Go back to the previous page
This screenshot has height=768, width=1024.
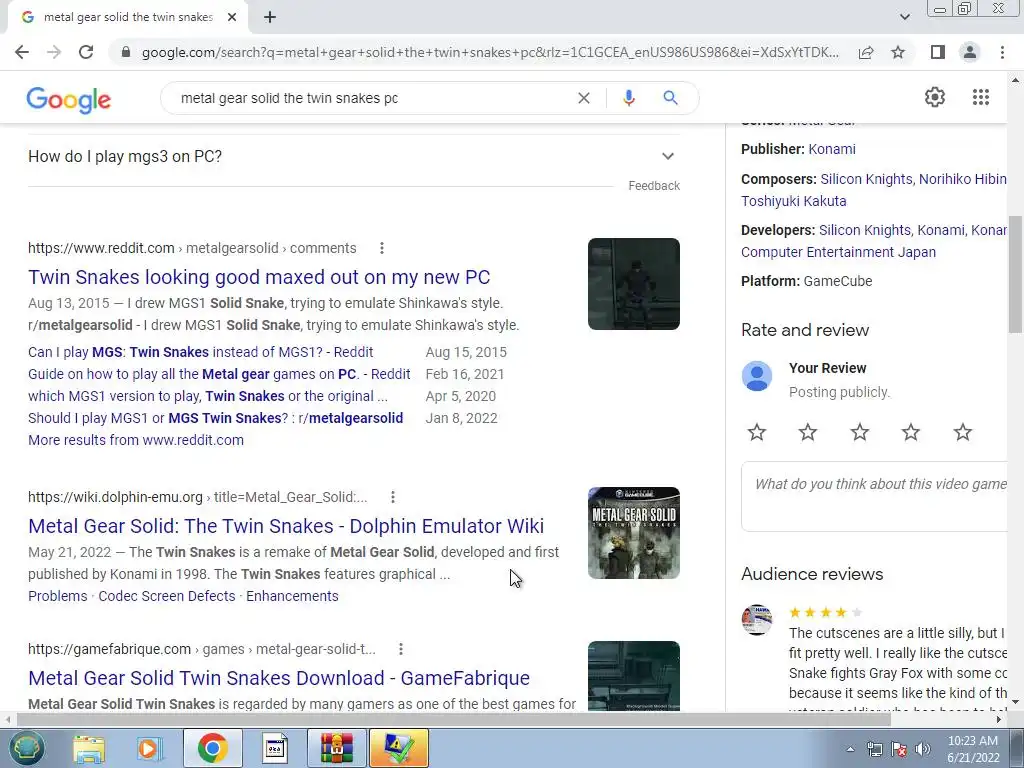[x=22, y=52]
